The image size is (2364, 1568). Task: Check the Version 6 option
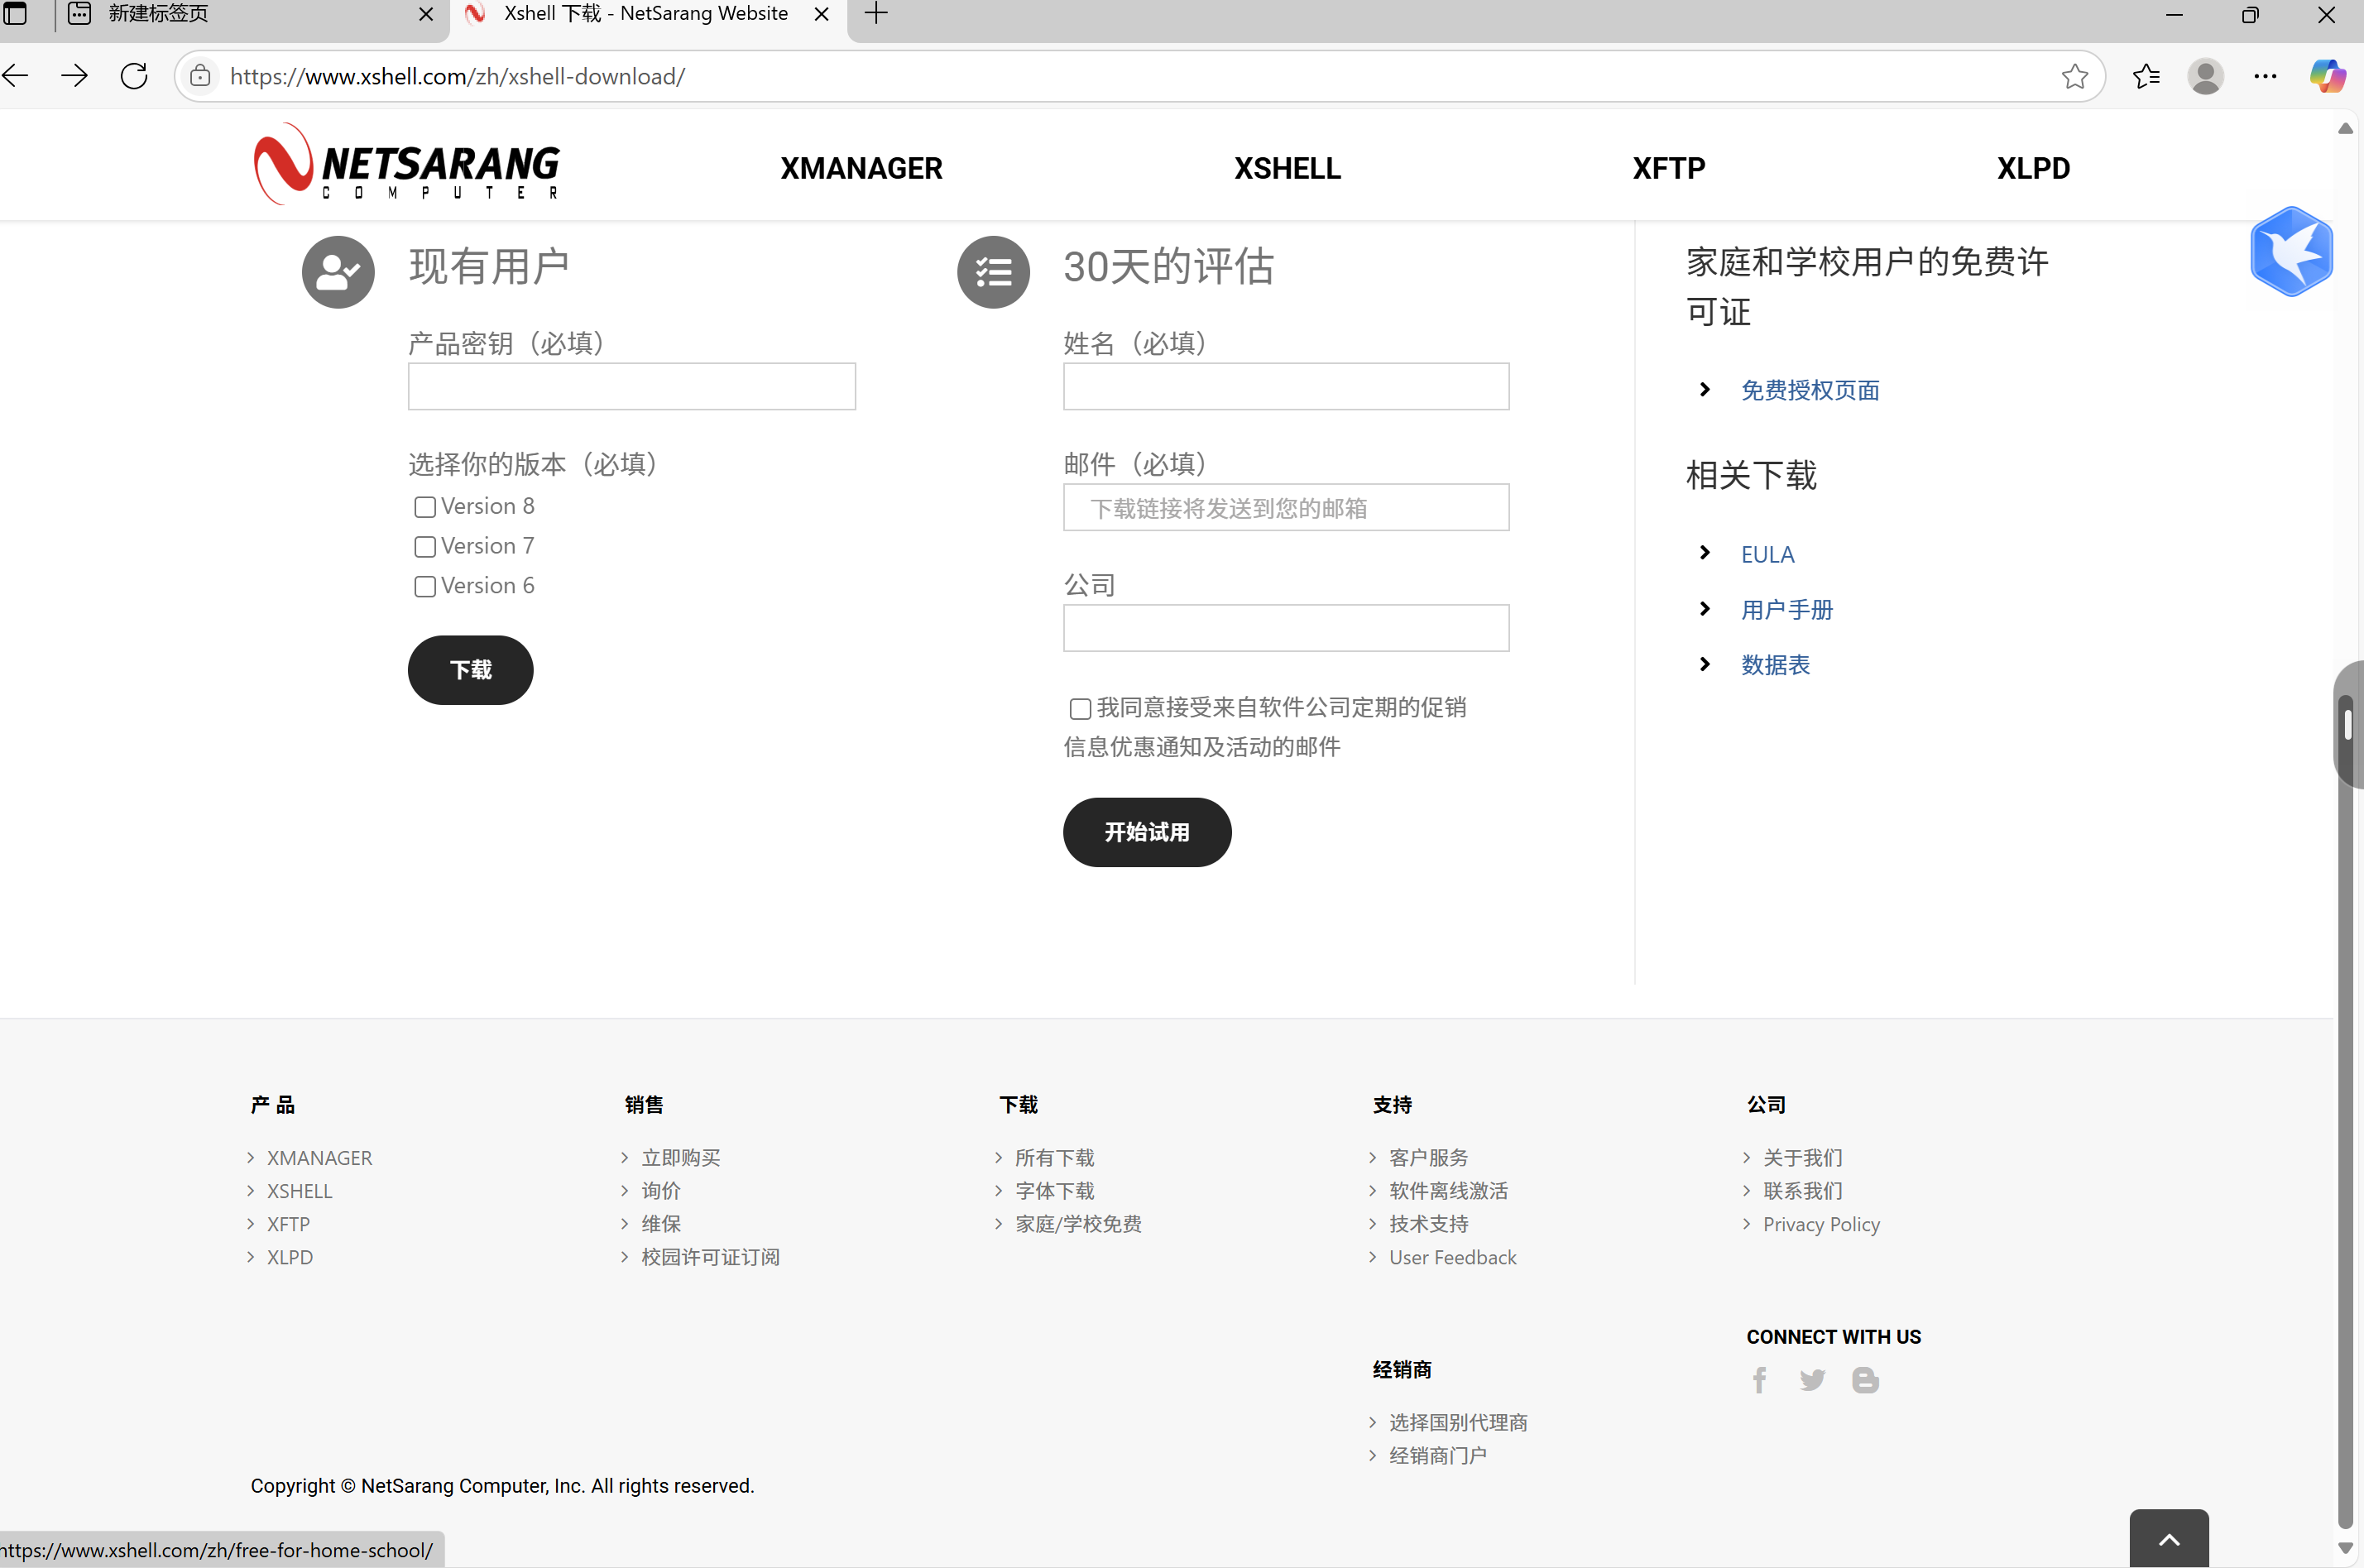pyautogui.click(x=424, y=587)
